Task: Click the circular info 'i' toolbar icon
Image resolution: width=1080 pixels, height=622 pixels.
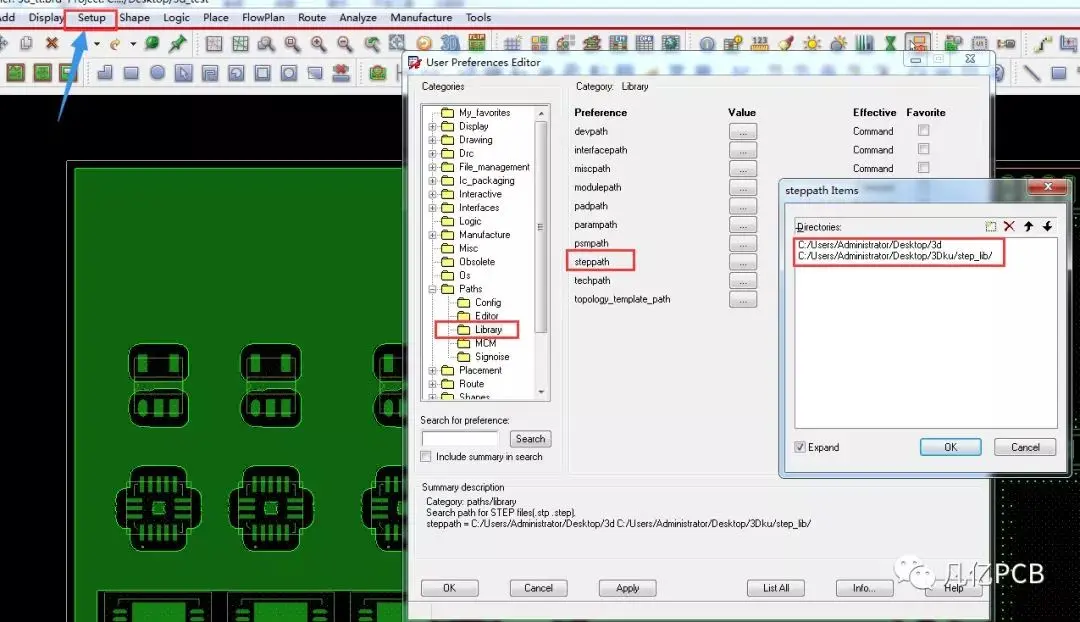Action: pos(707,44)
